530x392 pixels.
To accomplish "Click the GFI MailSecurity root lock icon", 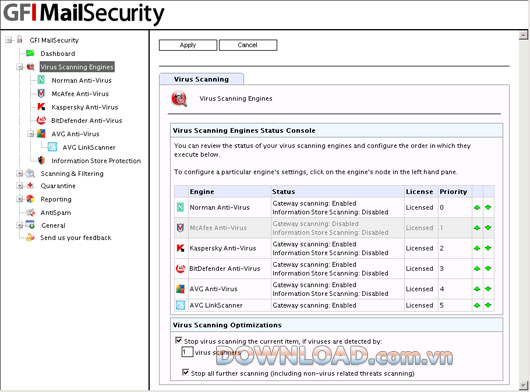I will click(20, 40).
